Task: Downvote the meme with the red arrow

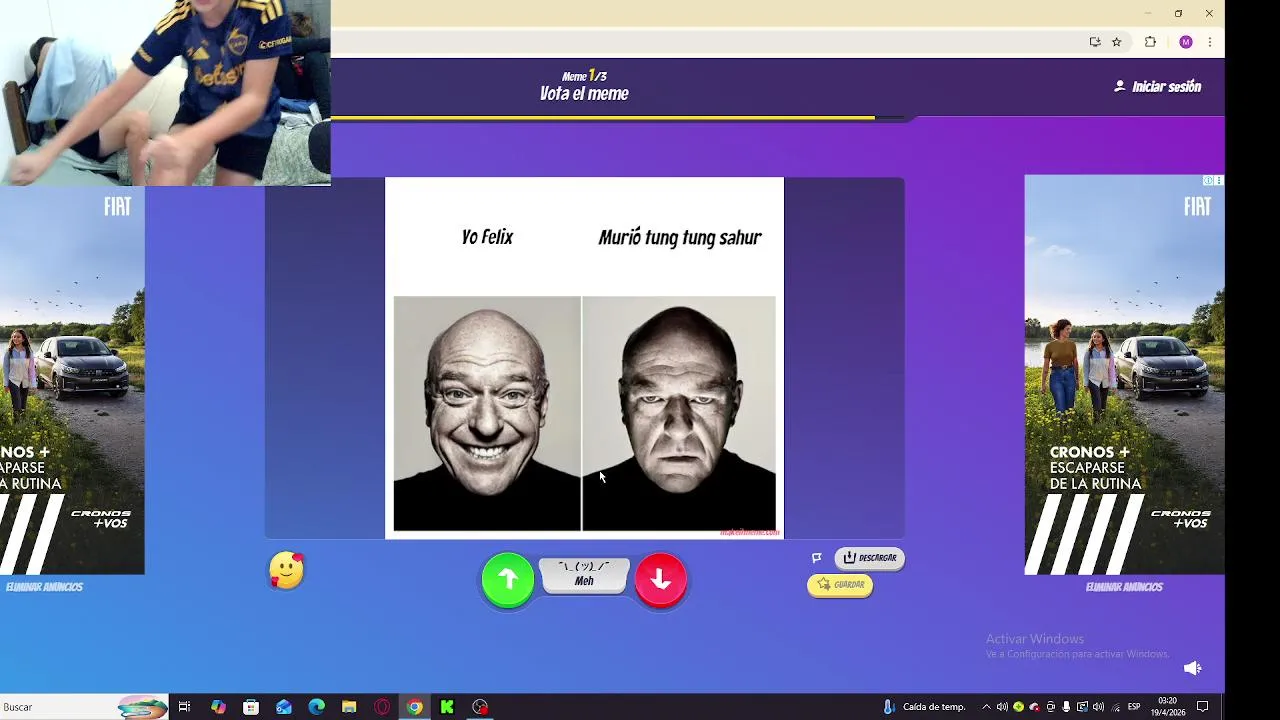Action: [660, 579]
